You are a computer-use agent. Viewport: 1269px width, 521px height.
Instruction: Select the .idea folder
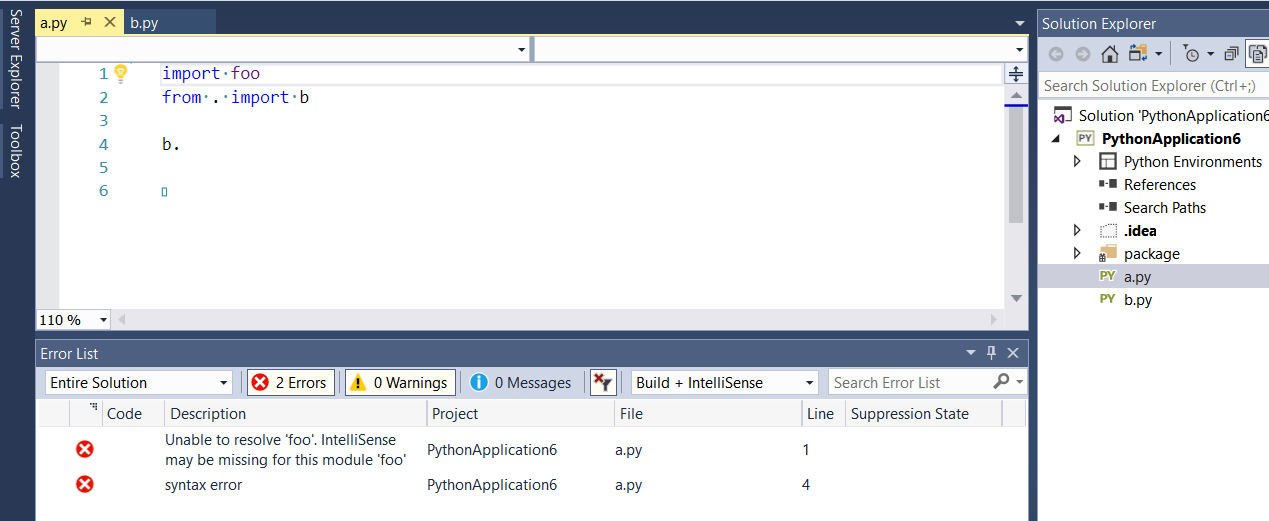pyautogui.click(x=1140, y=230)
